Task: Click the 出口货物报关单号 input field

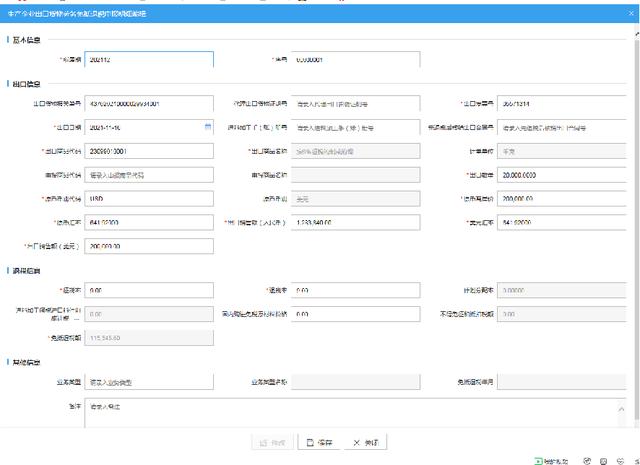Action: point(149,103)
